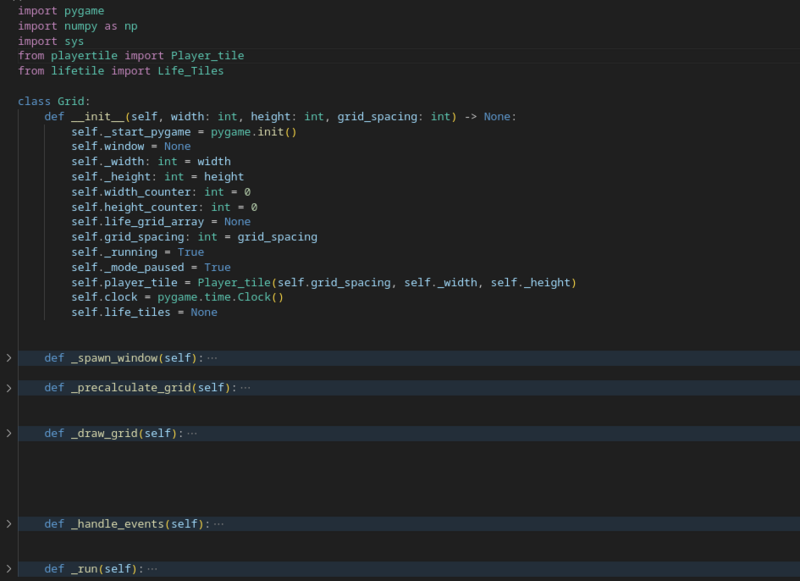Click 'import numpy as np' line
The width and height of the screenshot is (800, 581).
point(78,26)
